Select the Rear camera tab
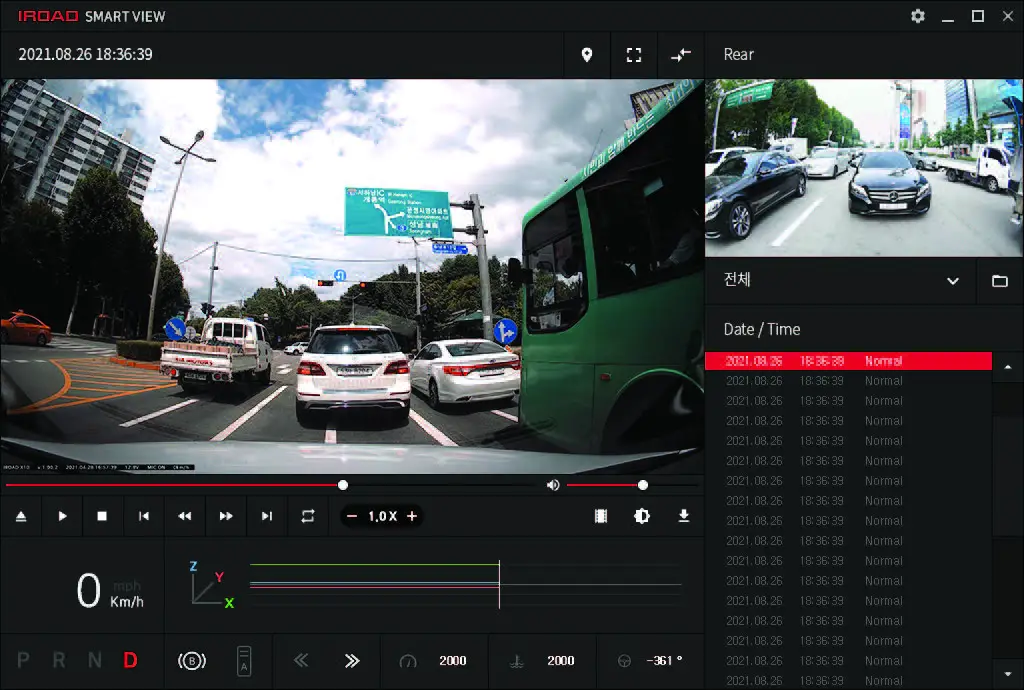The width and height of the screenshot is (1024, 690). pyautogui.click(x=739, y=55)
